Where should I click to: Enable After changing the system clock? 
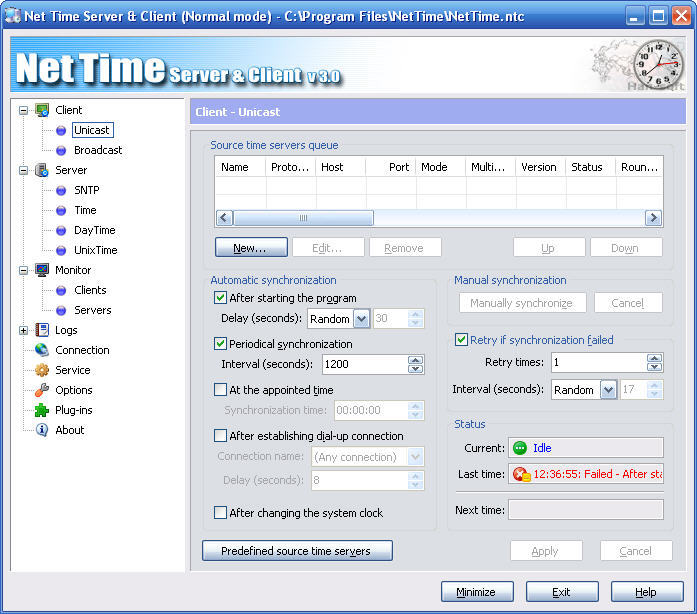[220, 513]
